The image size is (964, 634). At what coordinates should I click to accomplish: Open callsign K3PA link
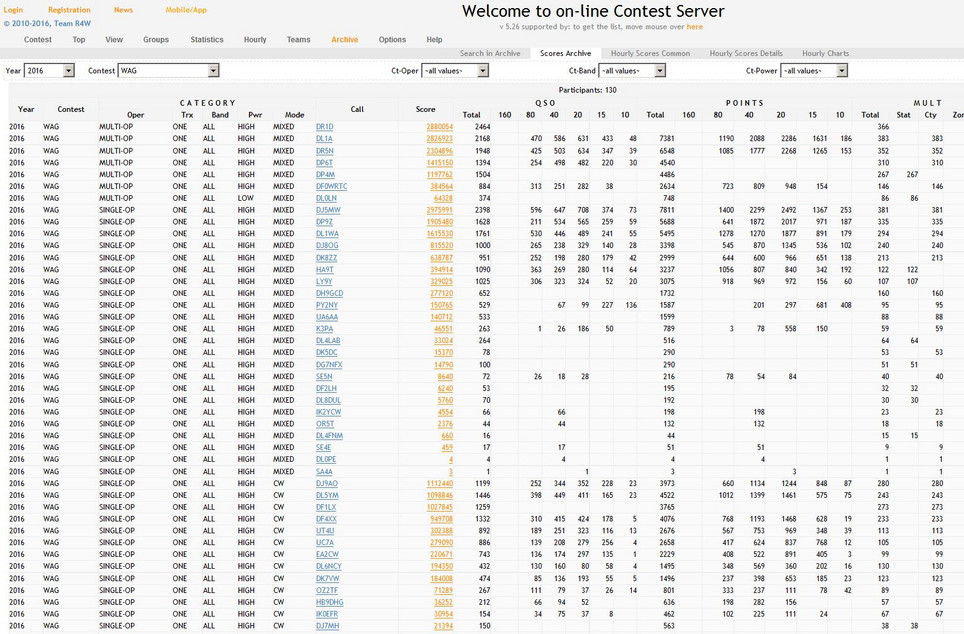pyautogui.click(x=324, y=328)
